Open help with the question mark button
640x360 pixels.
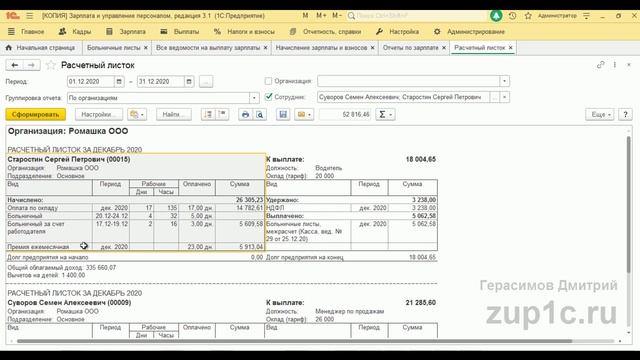[625, 115]
